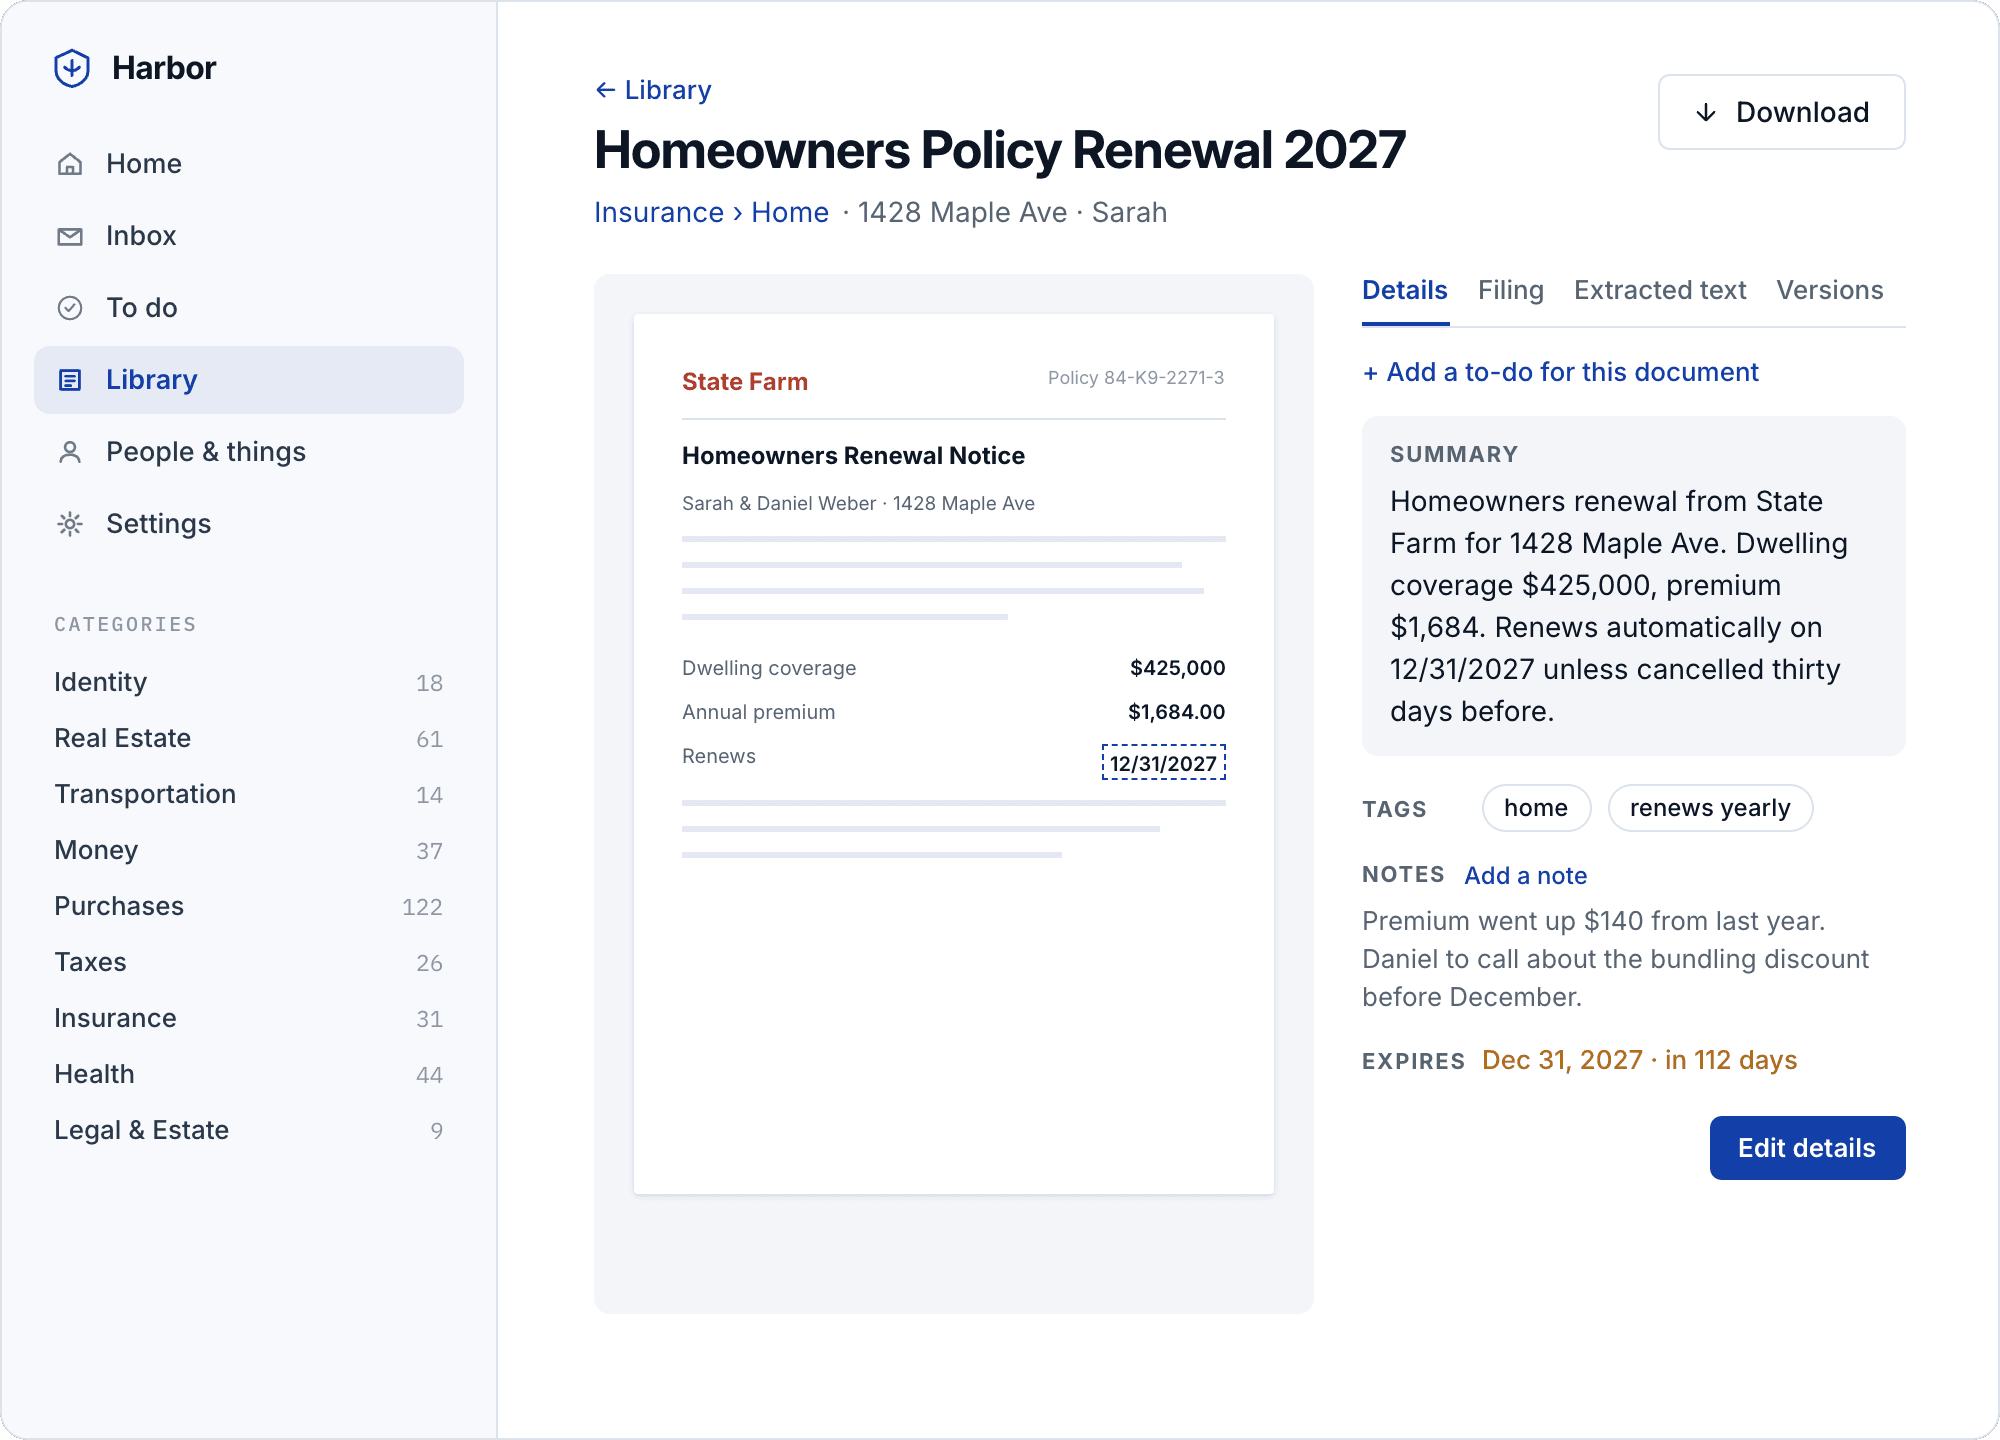Click '1428 Maple Ave' in the title subline
2000x1440 pixels.
(962, 212)
